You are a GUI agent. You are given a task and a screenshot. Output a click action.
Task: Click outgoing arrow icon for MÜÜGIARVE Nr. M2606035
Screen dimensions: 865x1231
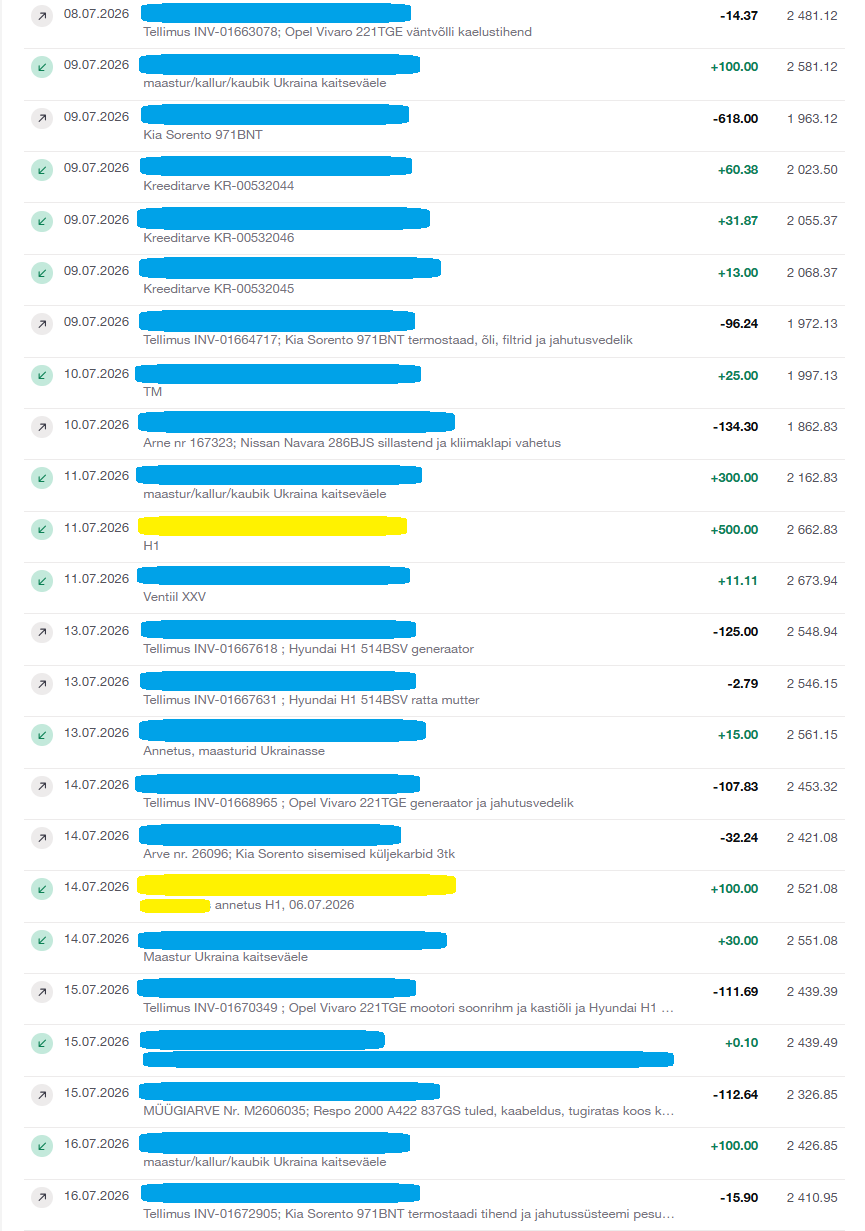pos(41,1094)
